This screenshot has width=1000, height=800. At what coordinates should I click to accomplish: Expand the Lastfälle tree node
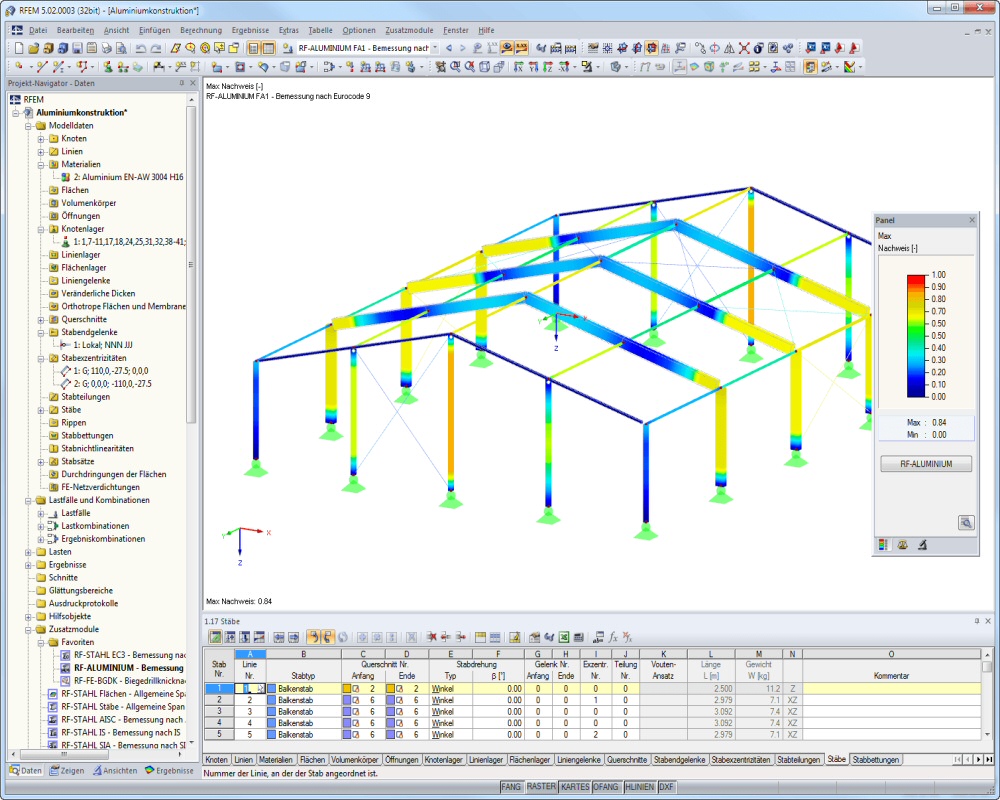[x=41, y=514]
